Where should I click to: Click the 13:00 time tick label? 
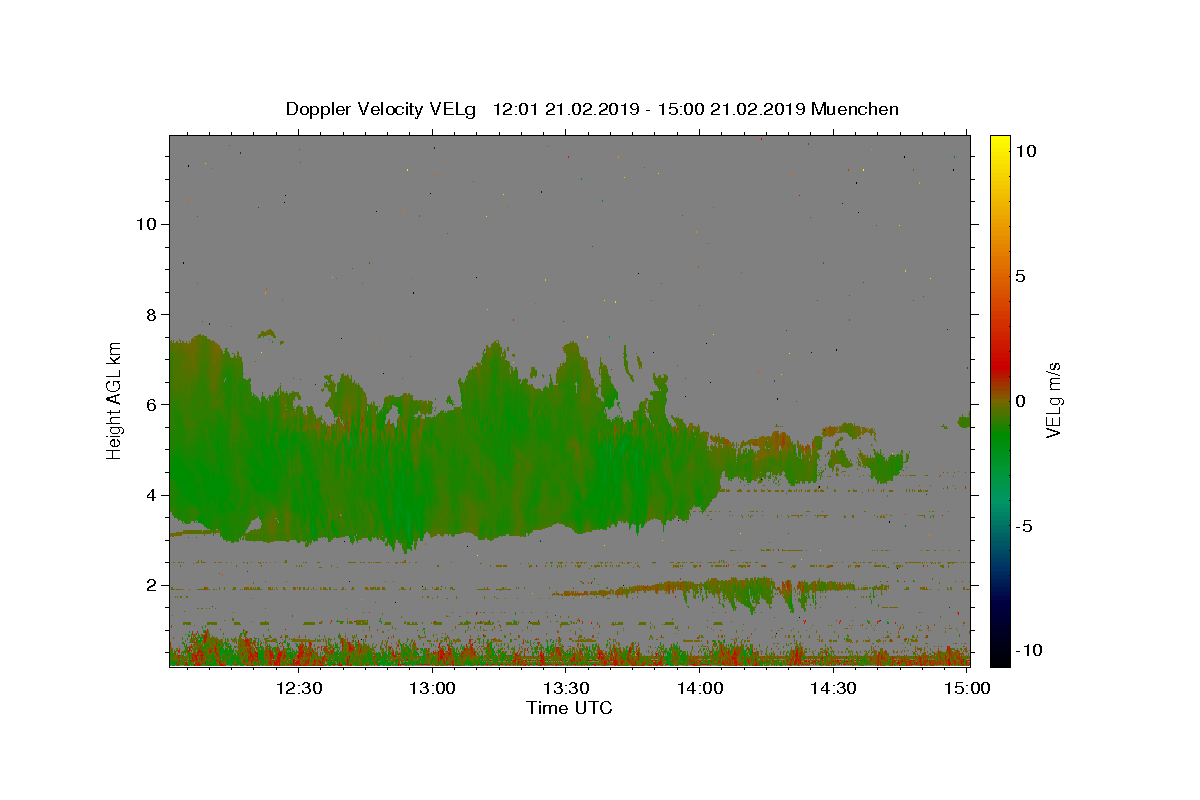click(433, 688)
